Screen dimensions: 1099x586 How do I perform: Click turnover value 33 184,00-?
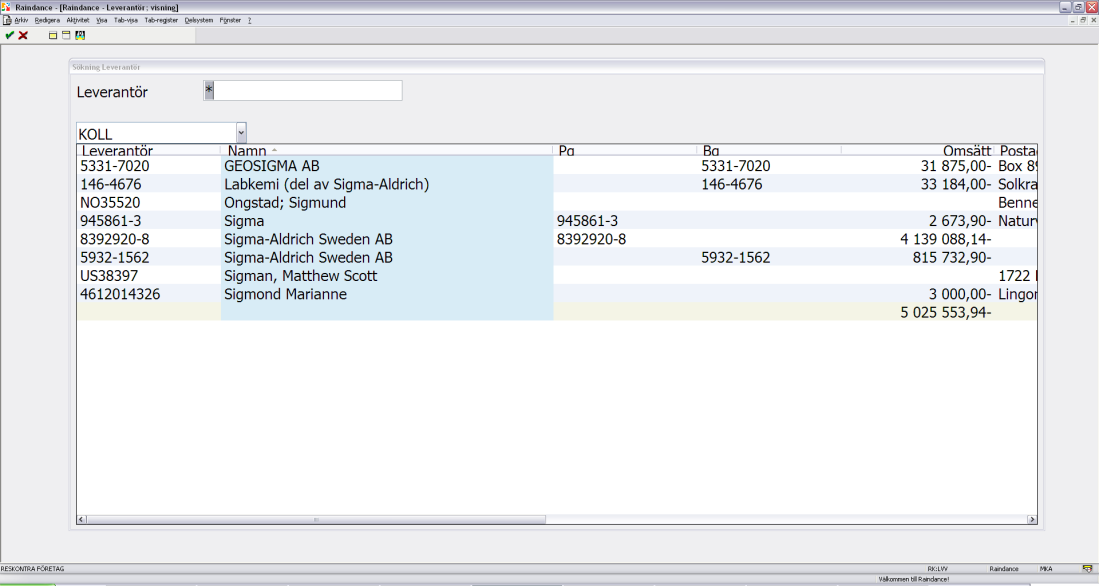pyautogui.click(x=956, y=184)
